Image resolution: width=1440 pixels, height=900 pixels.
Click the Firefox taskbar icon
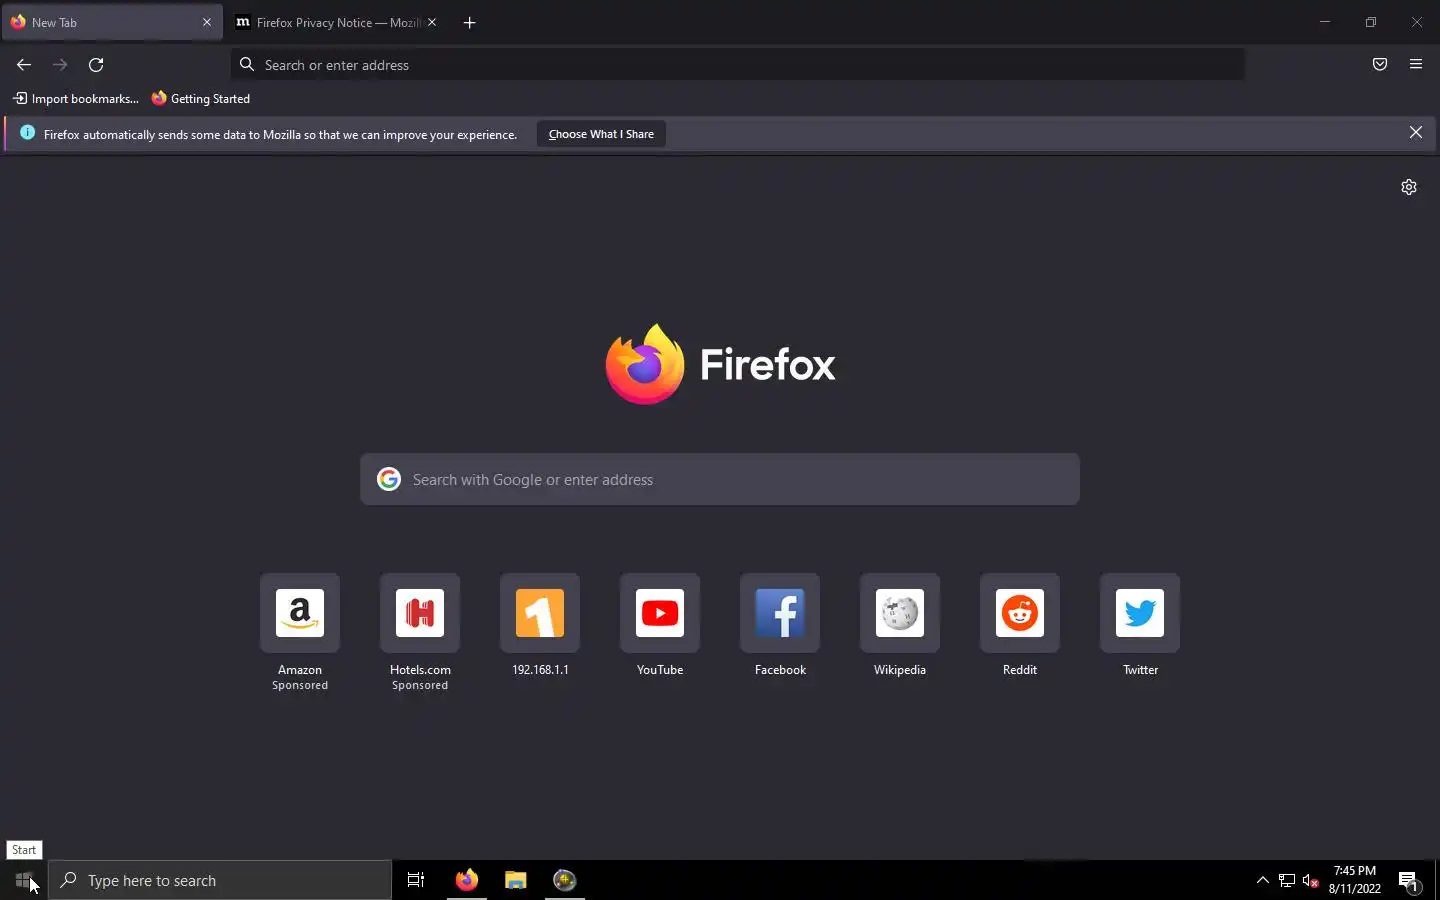[x=466, y=880]
